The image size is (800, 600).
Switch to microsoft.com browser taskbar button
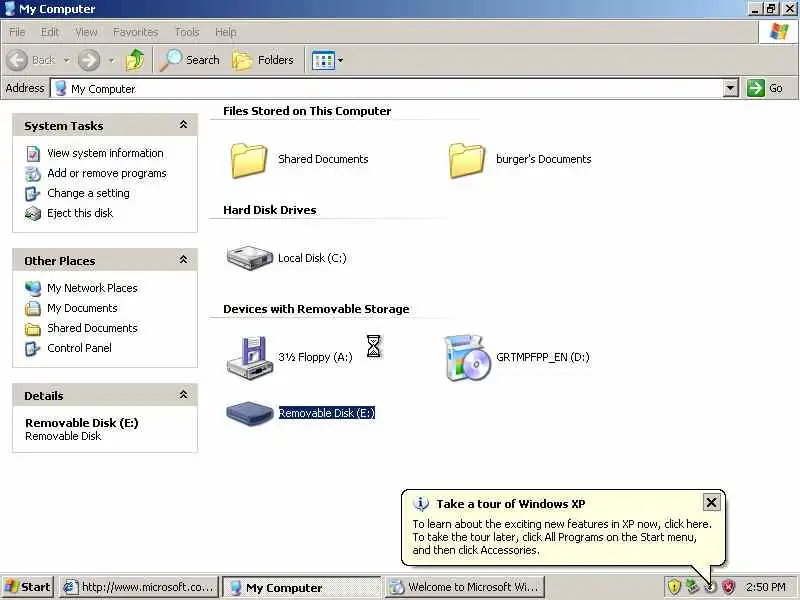(x=139, y=587)
